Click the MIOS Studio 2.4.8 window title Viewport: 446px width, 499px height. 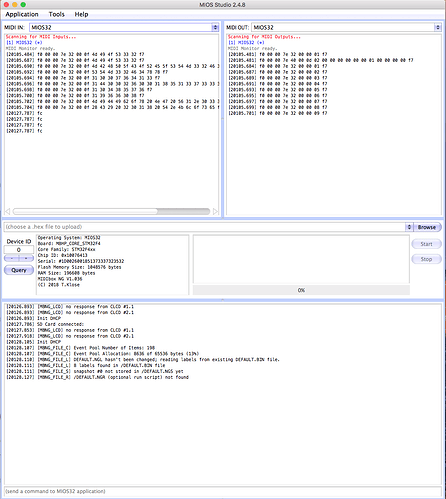(x=222, y=5)
